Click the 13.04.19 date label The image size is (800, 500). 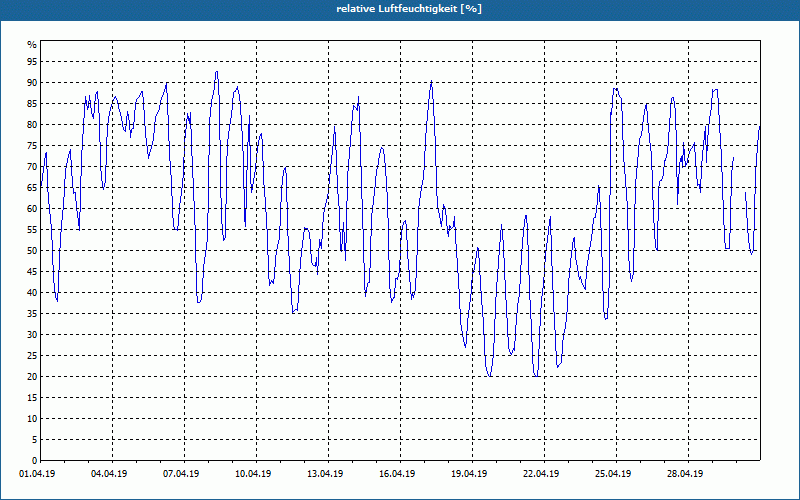pos(325,474)
